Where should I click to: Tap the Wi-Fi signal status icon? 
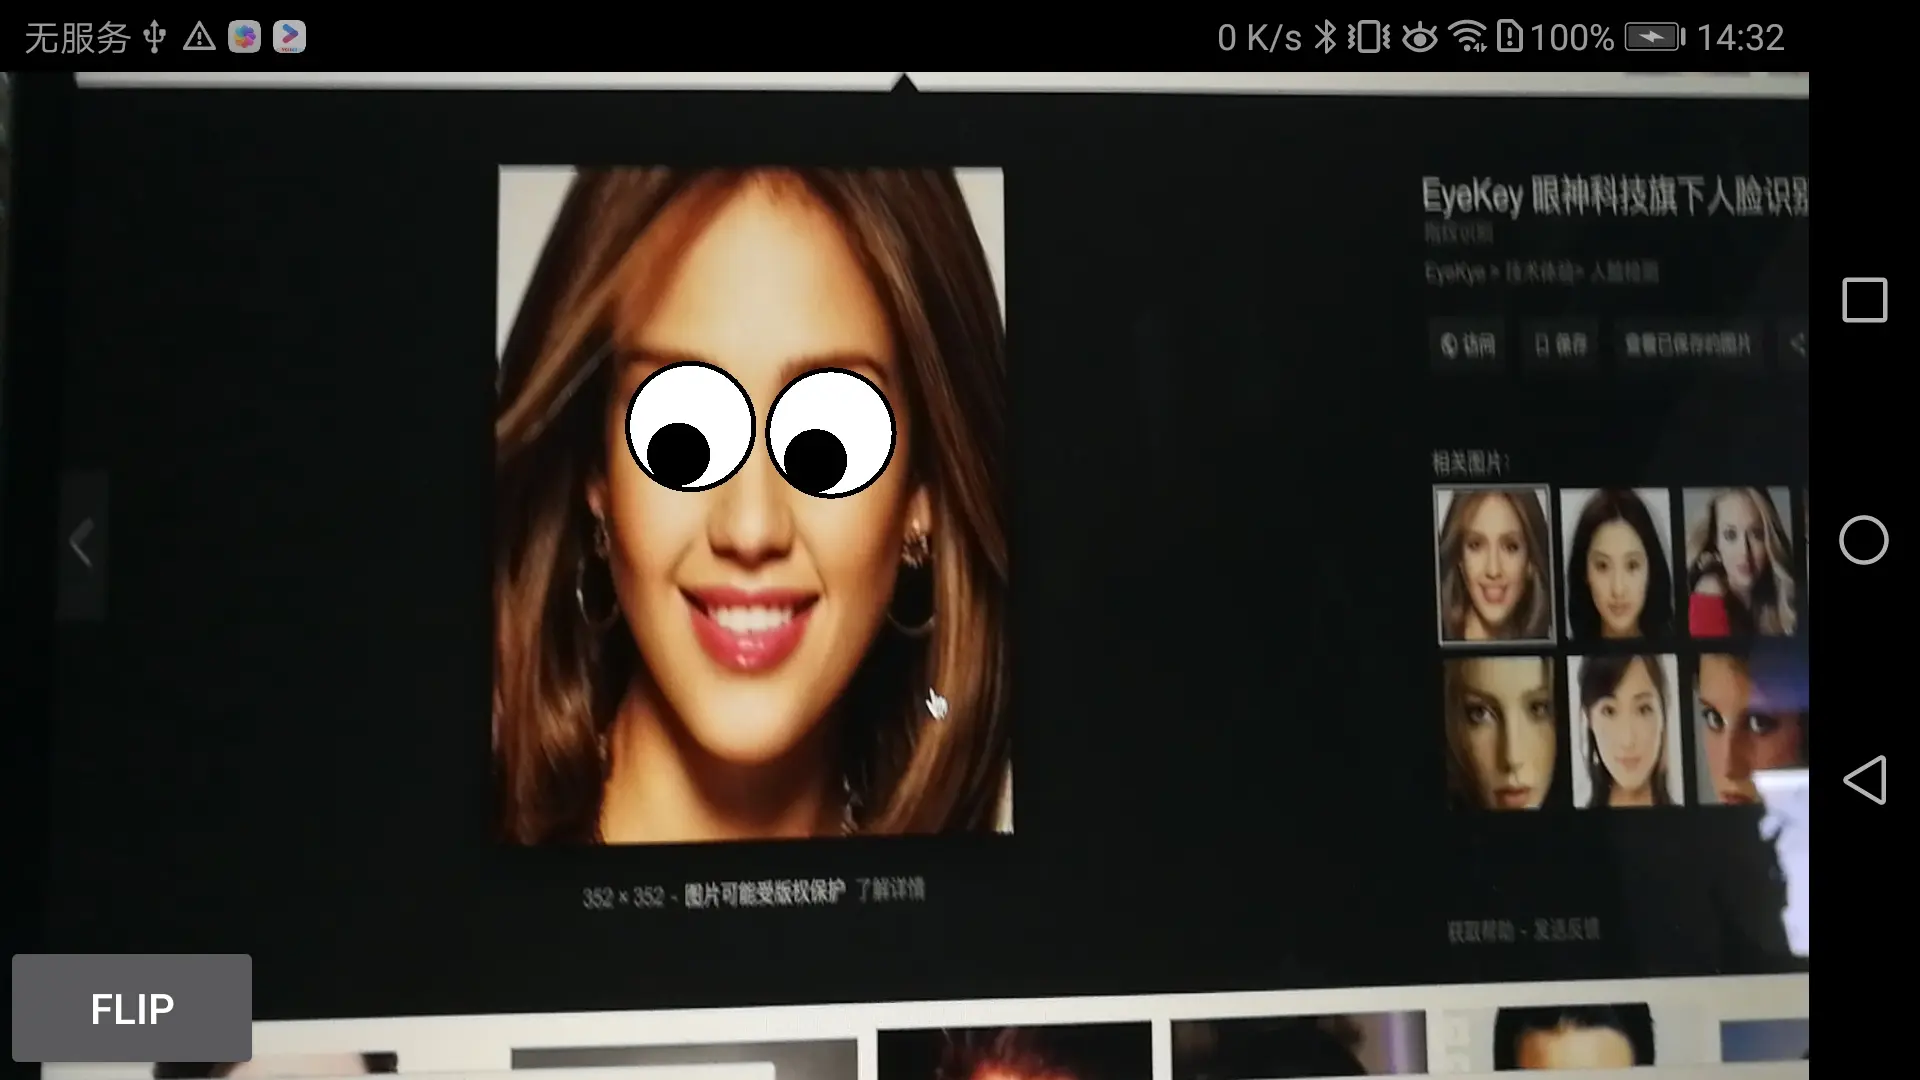point(1468,38)
